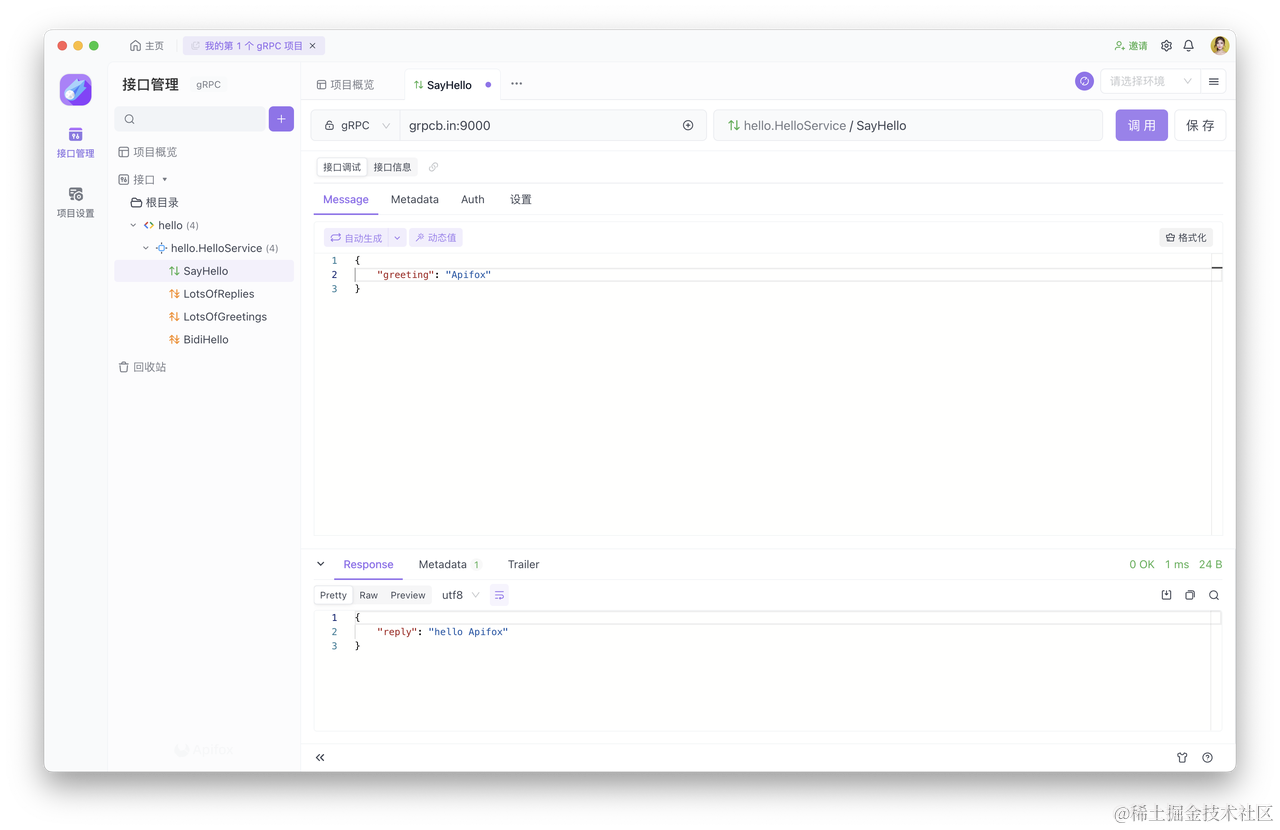Click the Apifox logo icon in sidebar
Screen dimensions: 1280x830
tap(75, 90)
